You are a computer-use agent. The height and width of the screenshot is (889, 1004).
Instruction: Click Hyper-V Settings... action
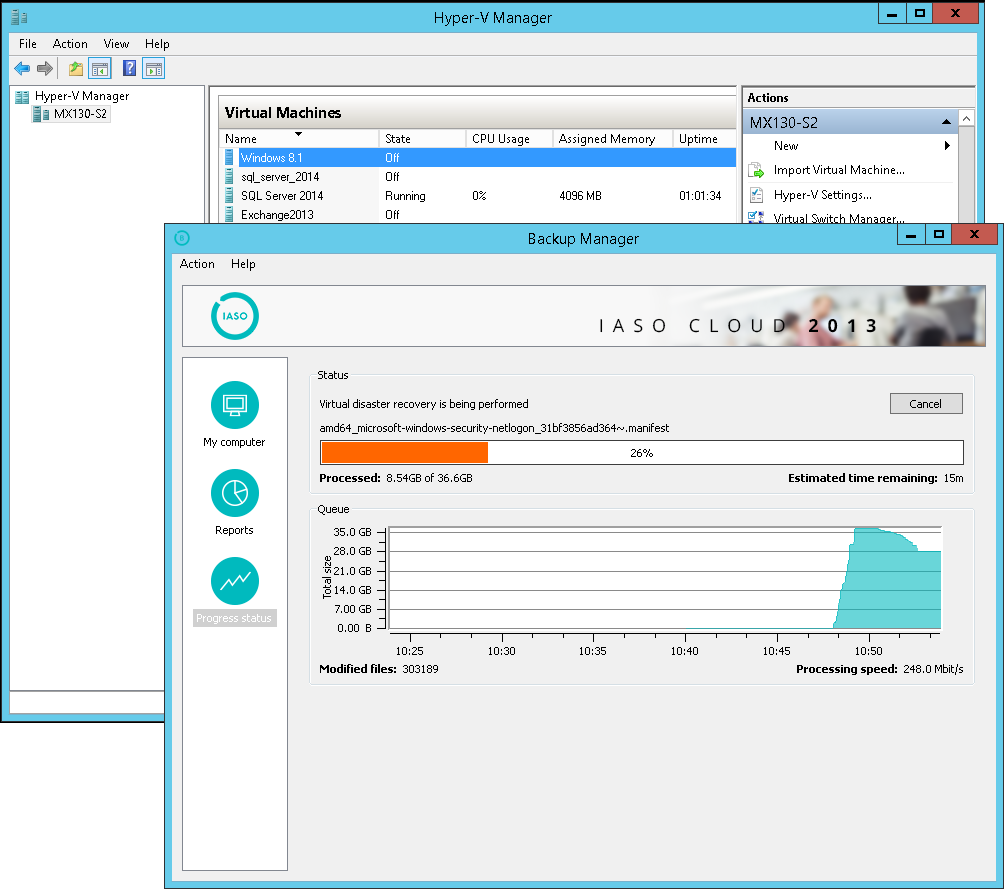[822, 195]
